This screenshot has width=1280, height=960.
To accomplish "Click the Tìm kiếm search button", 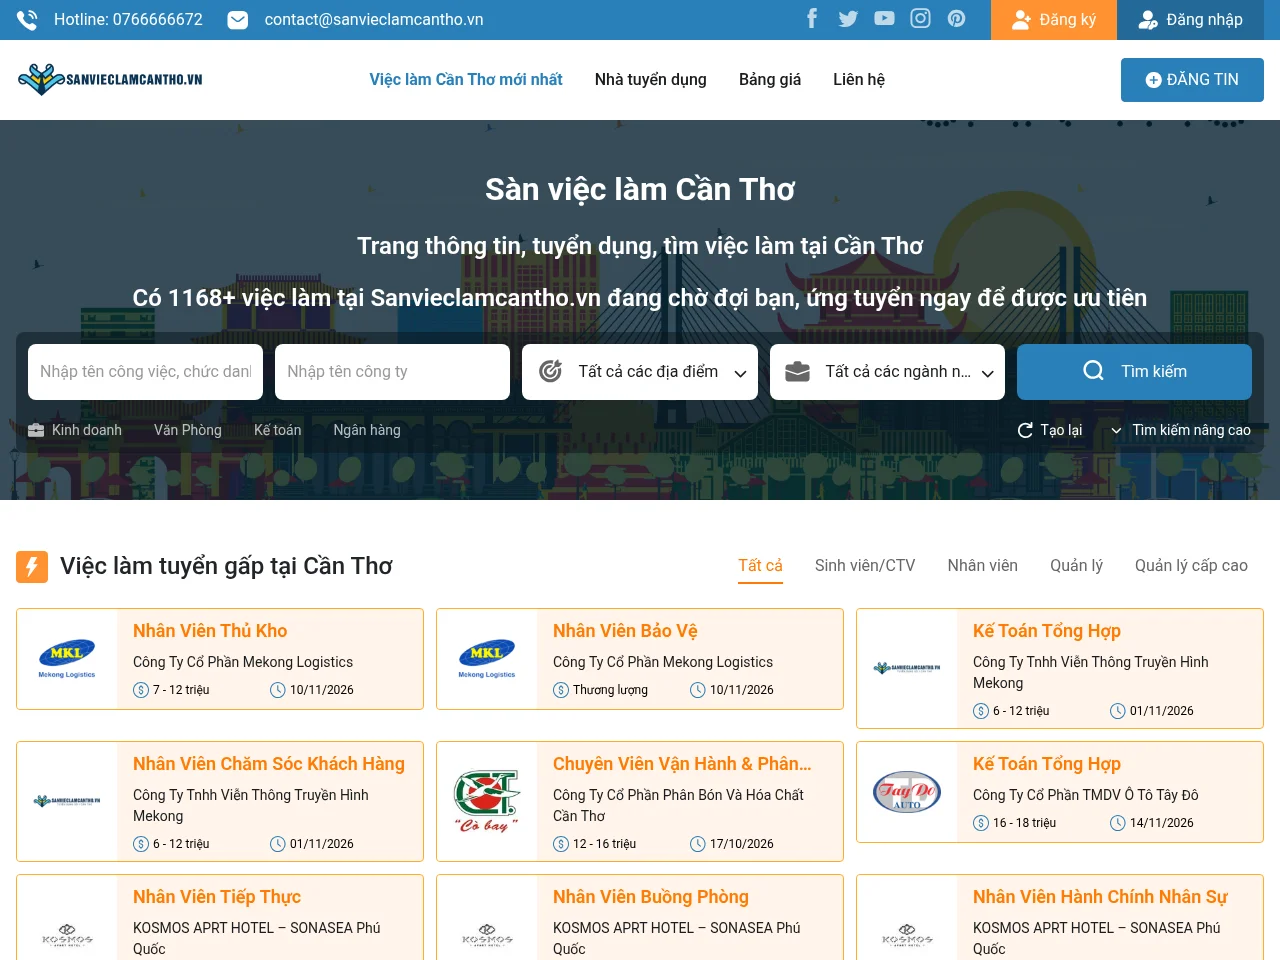I will point(1134,372).
